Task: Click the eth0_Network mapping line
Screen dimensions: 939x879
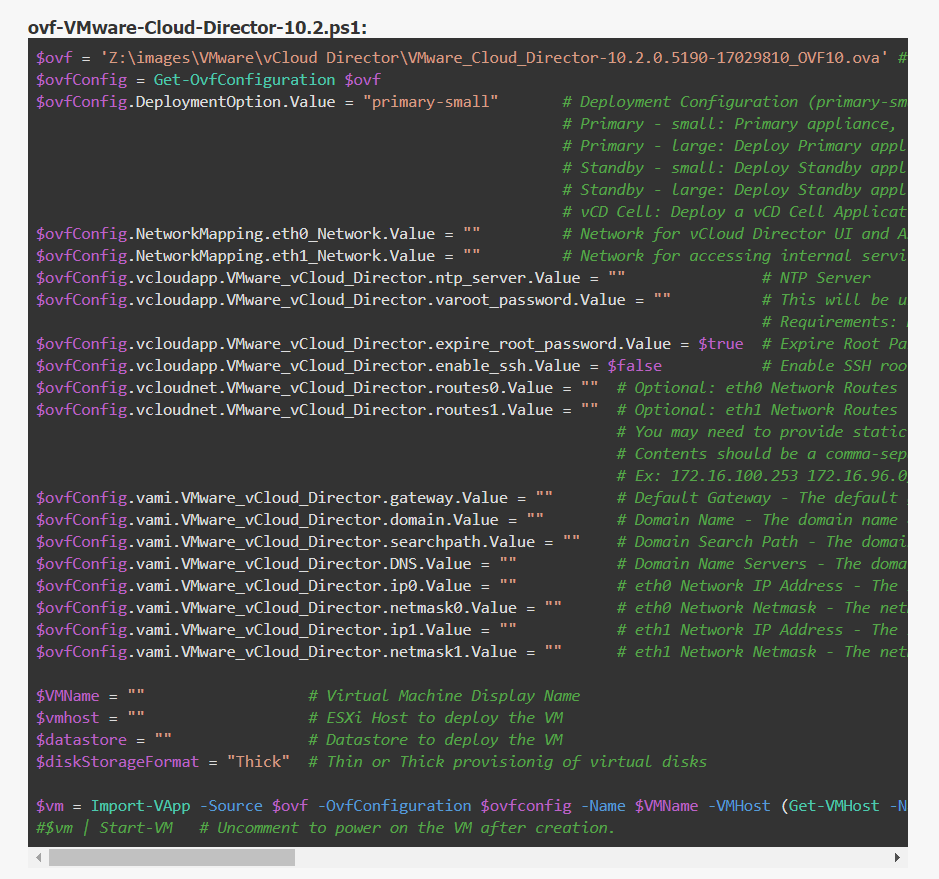Action: click(x=258, y=234)
